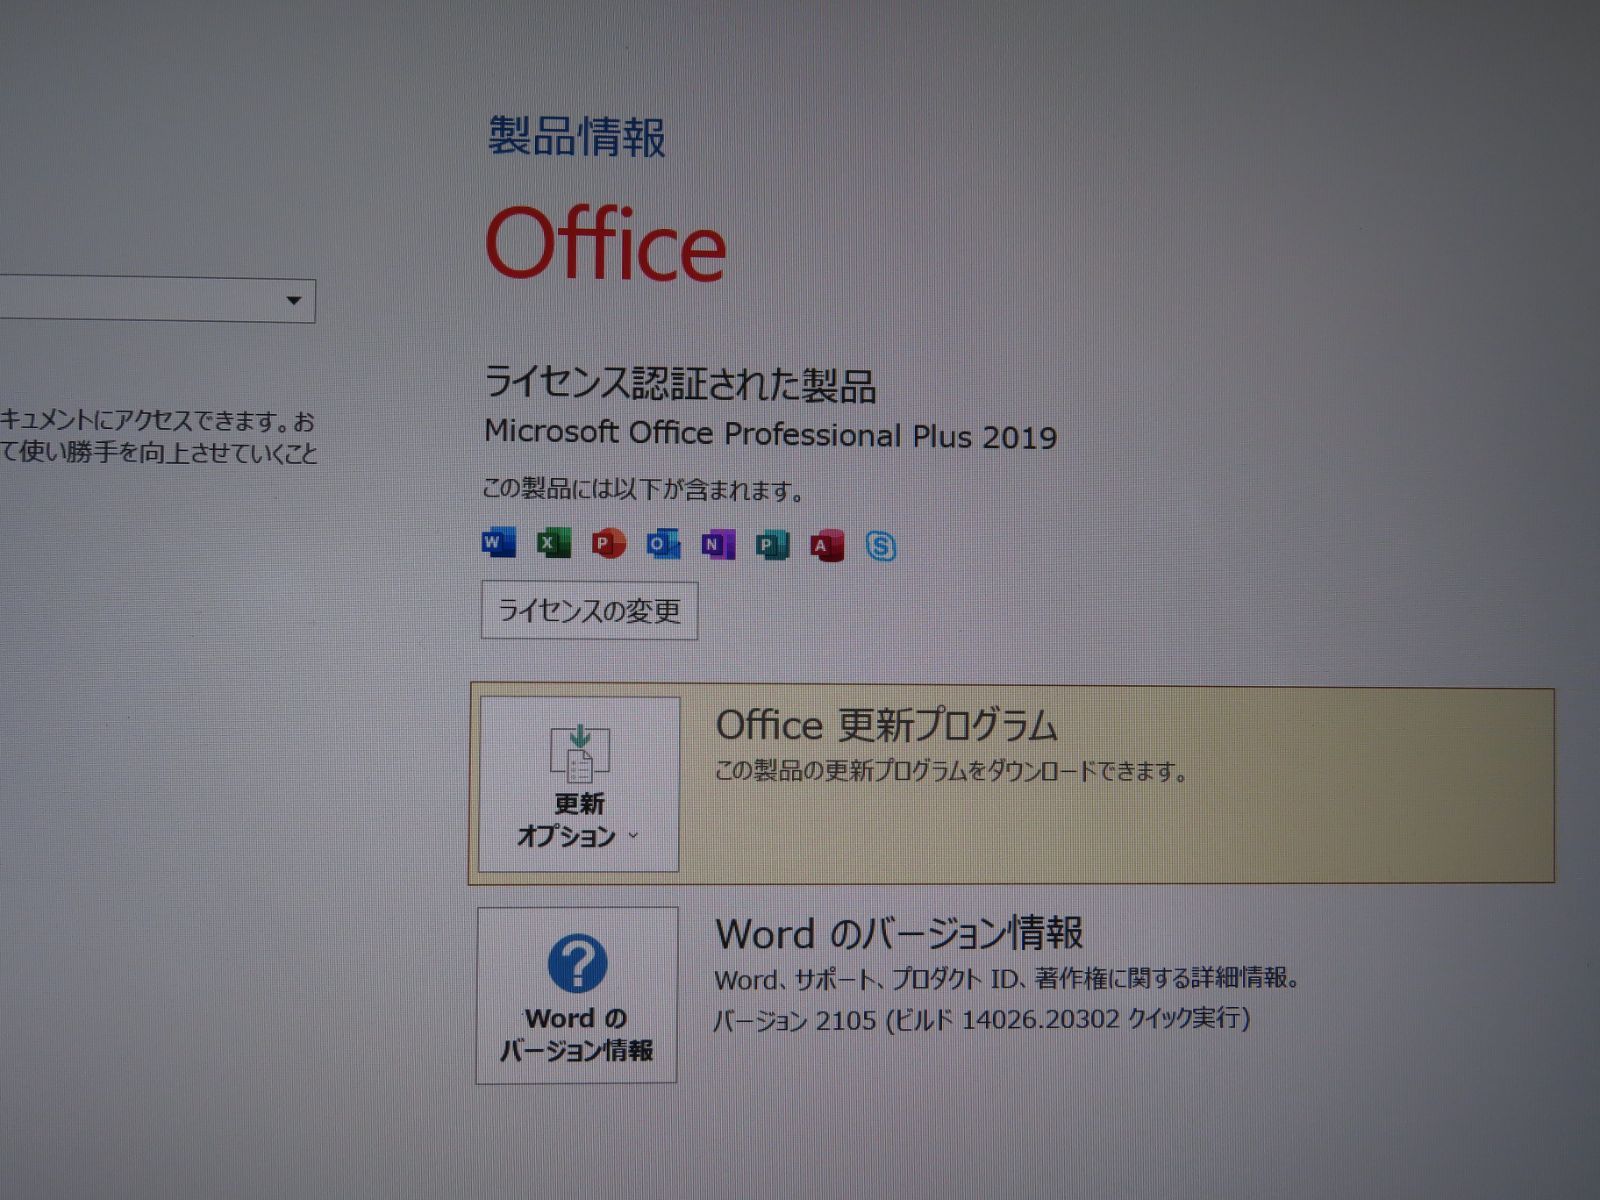This screenshot has height=1200, width=1600.
Task: Click the Office logo text
Action: [x=606, y=244]
